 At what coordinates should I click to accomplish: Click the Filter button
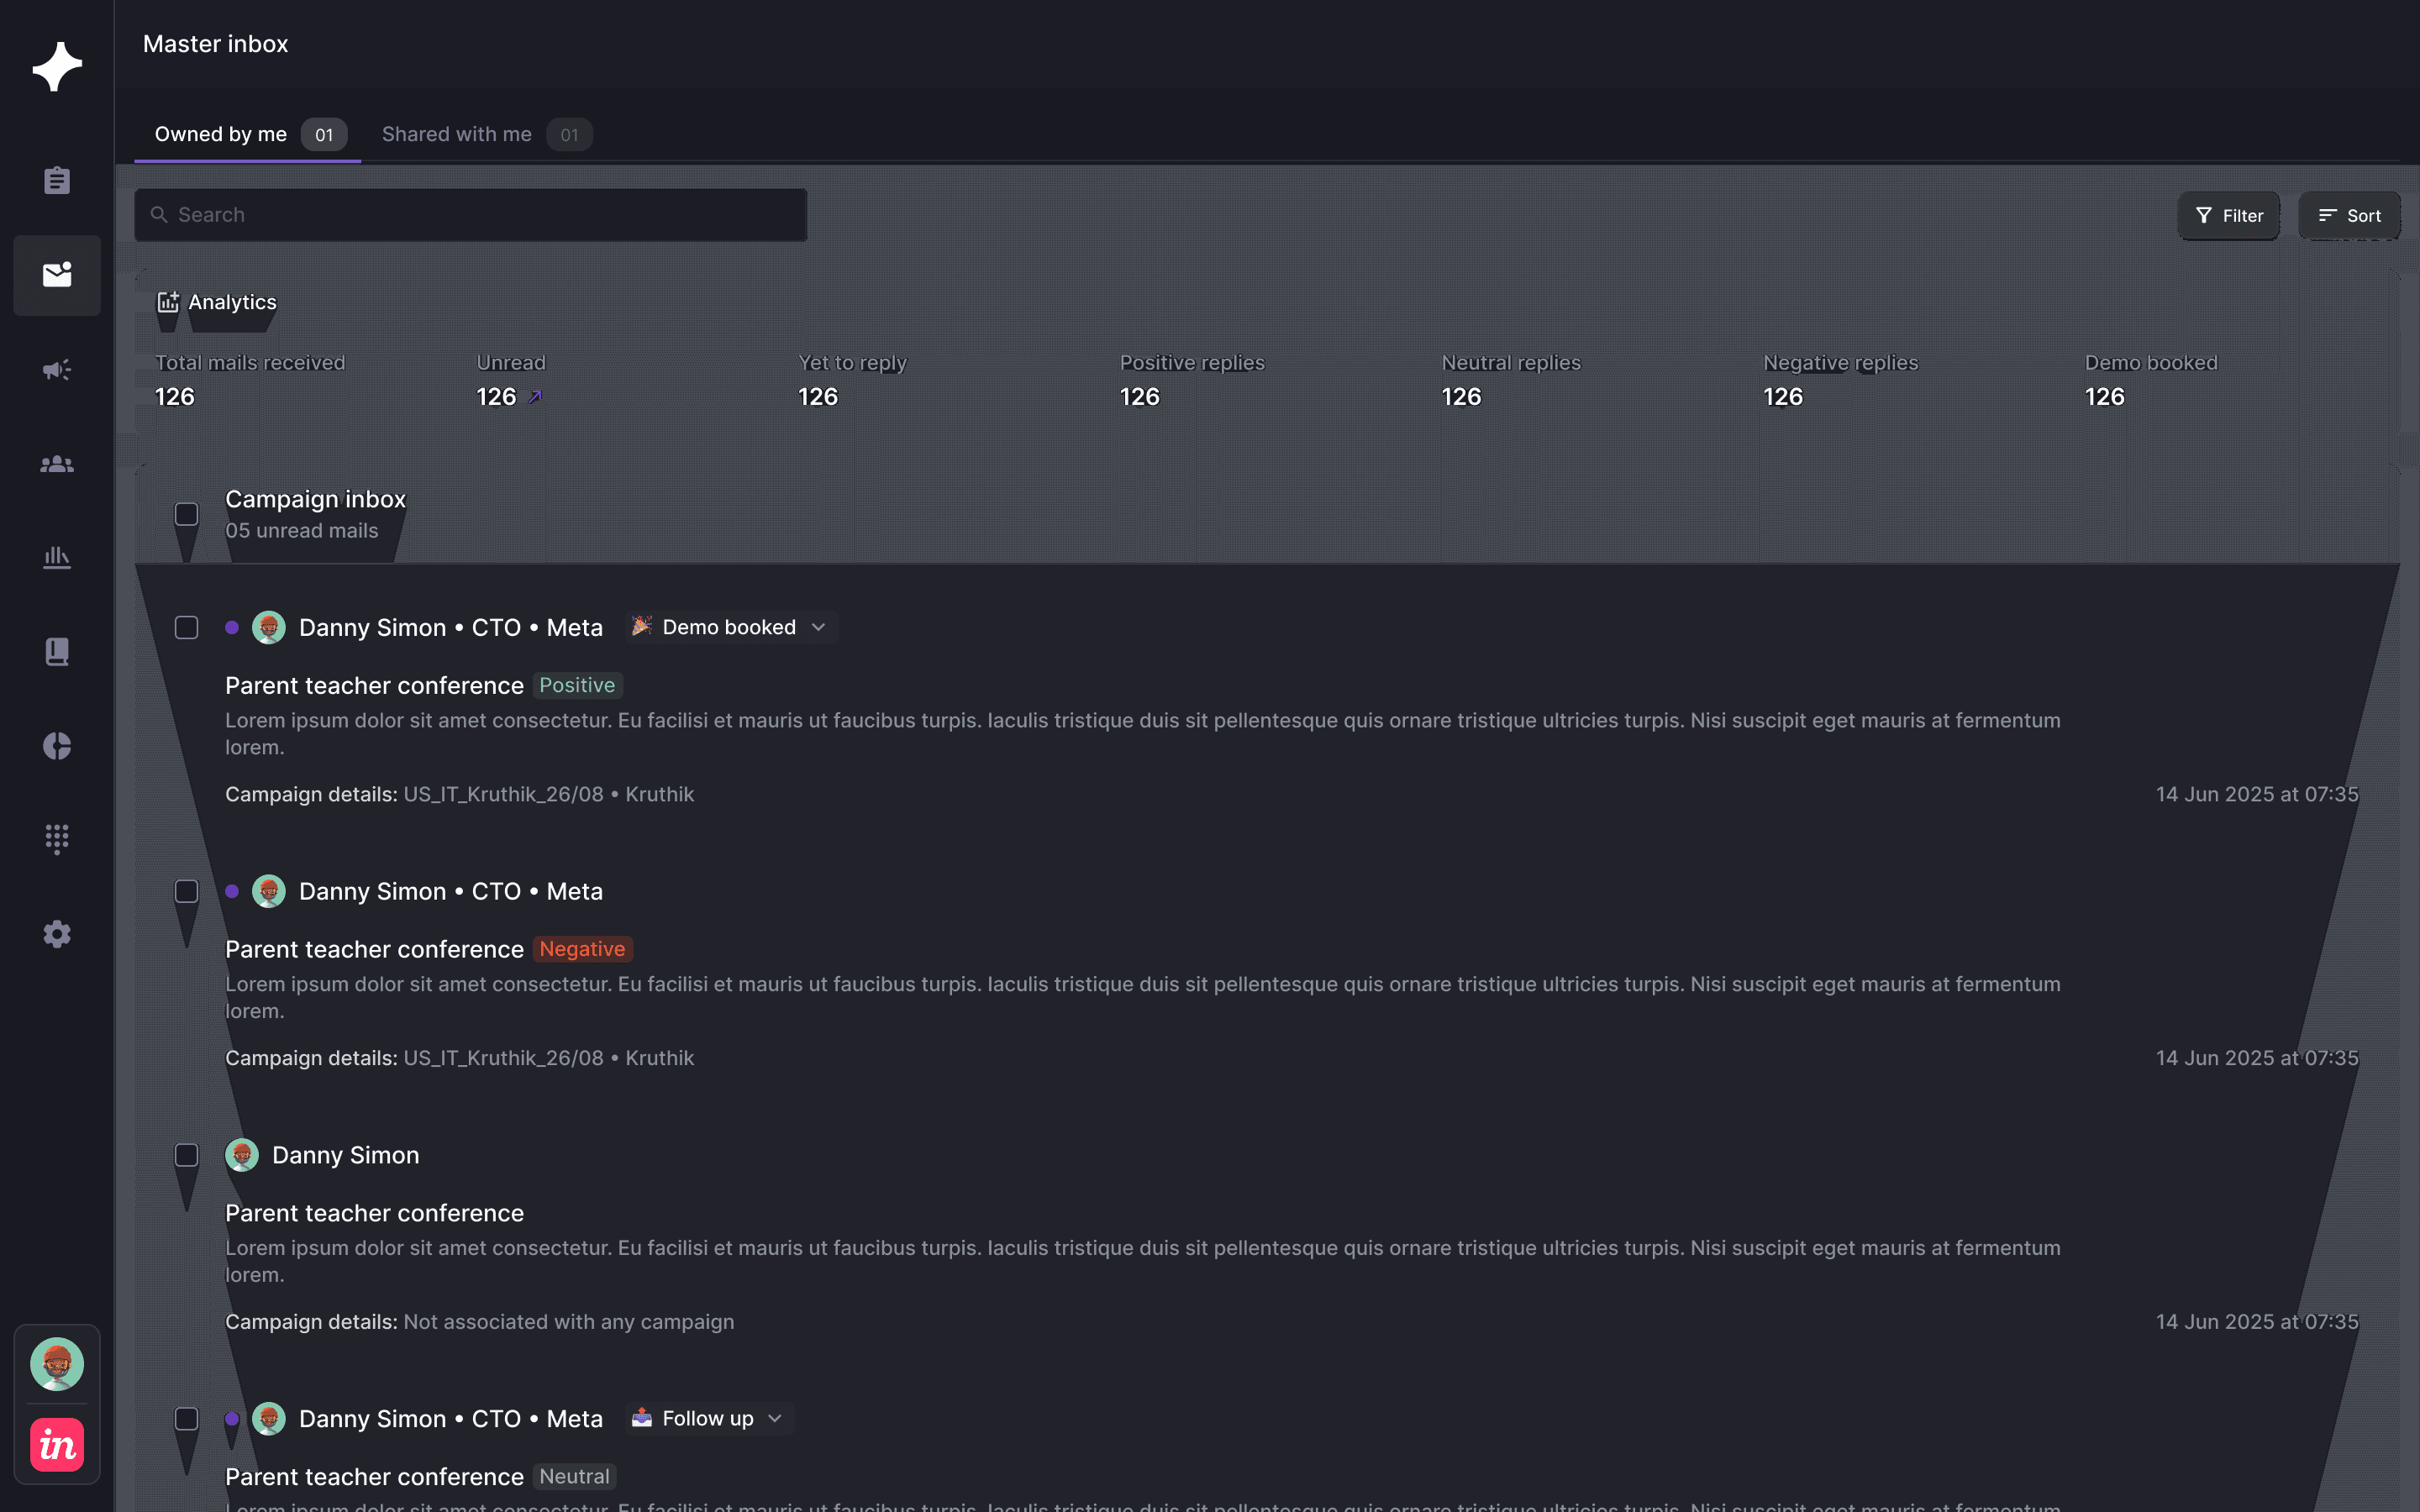2229,216
